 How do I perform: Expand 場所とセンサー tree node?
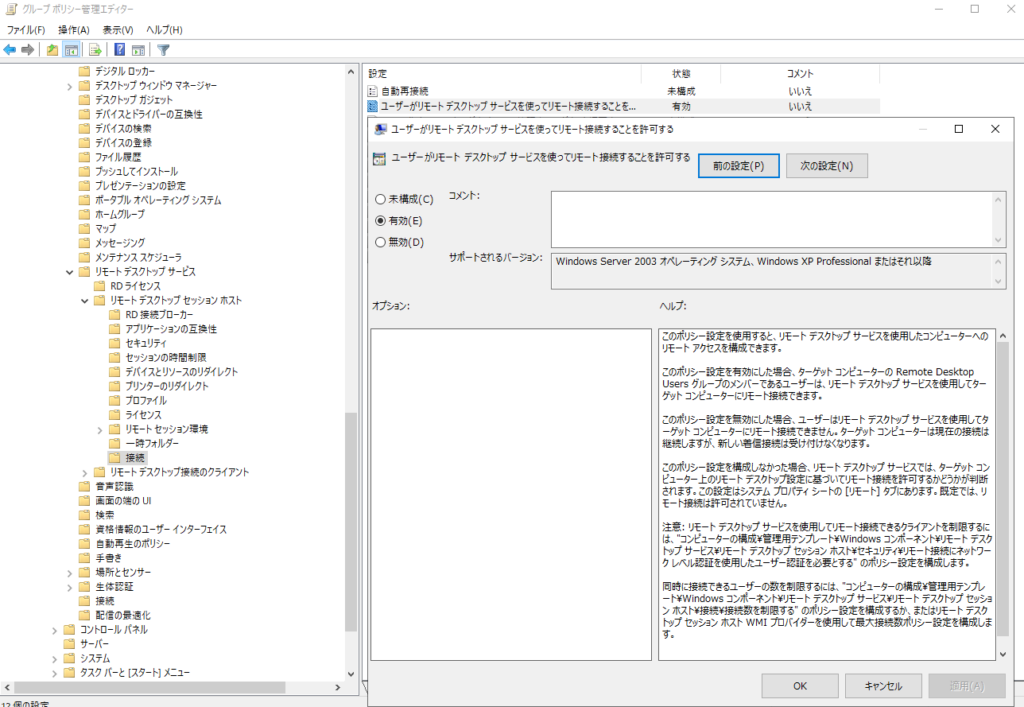click(70, 573)
